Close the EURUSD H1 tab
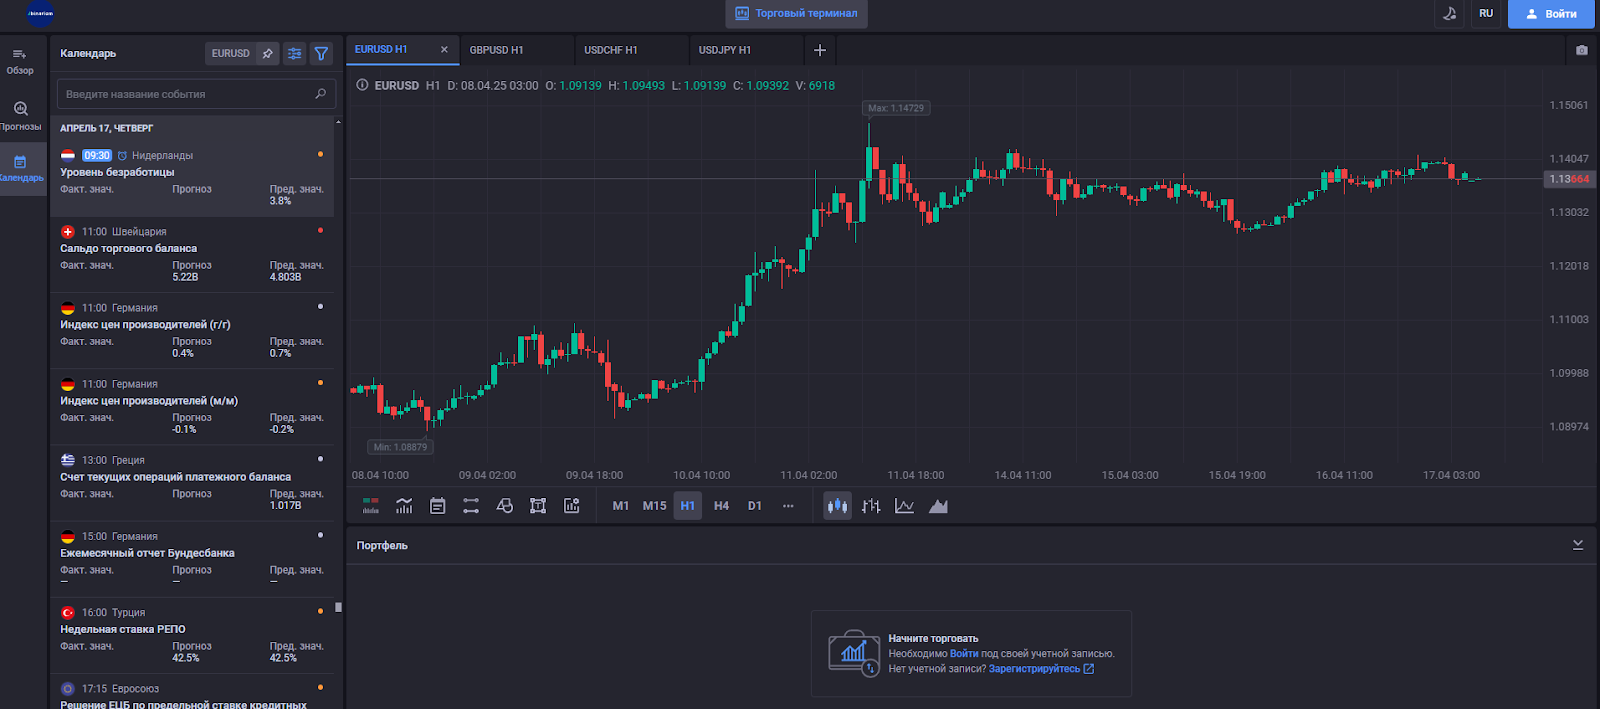The image size is (1600, 709). click(x=444, y=49)
